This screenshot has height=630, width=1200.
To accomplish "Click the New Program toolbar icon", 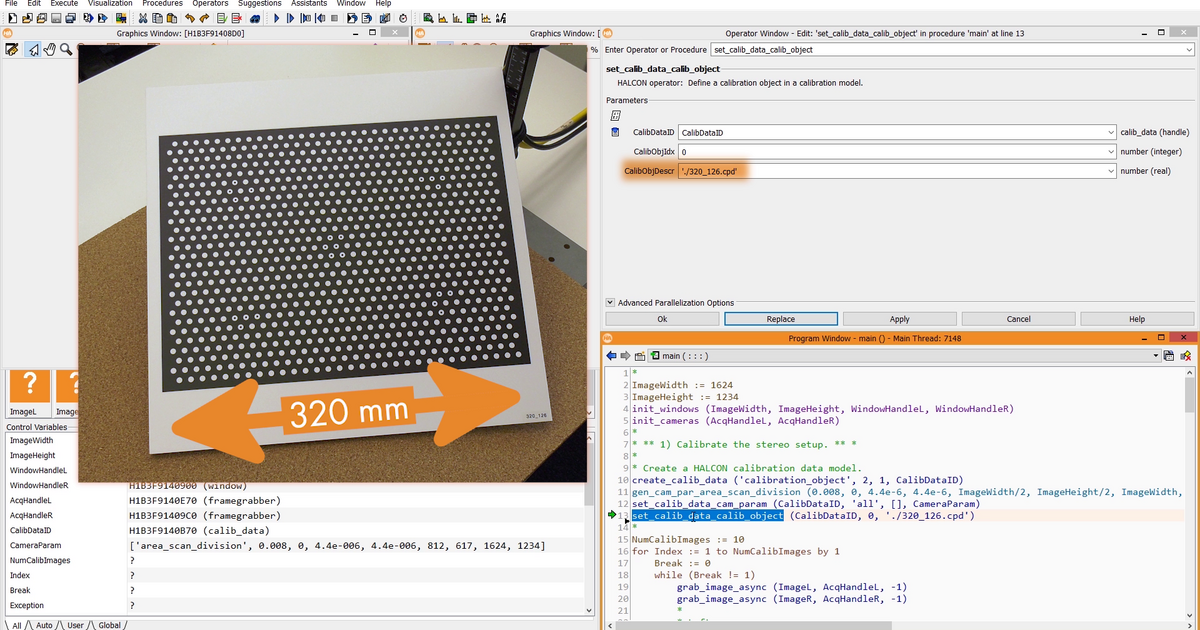I will [x=12, y=18].
